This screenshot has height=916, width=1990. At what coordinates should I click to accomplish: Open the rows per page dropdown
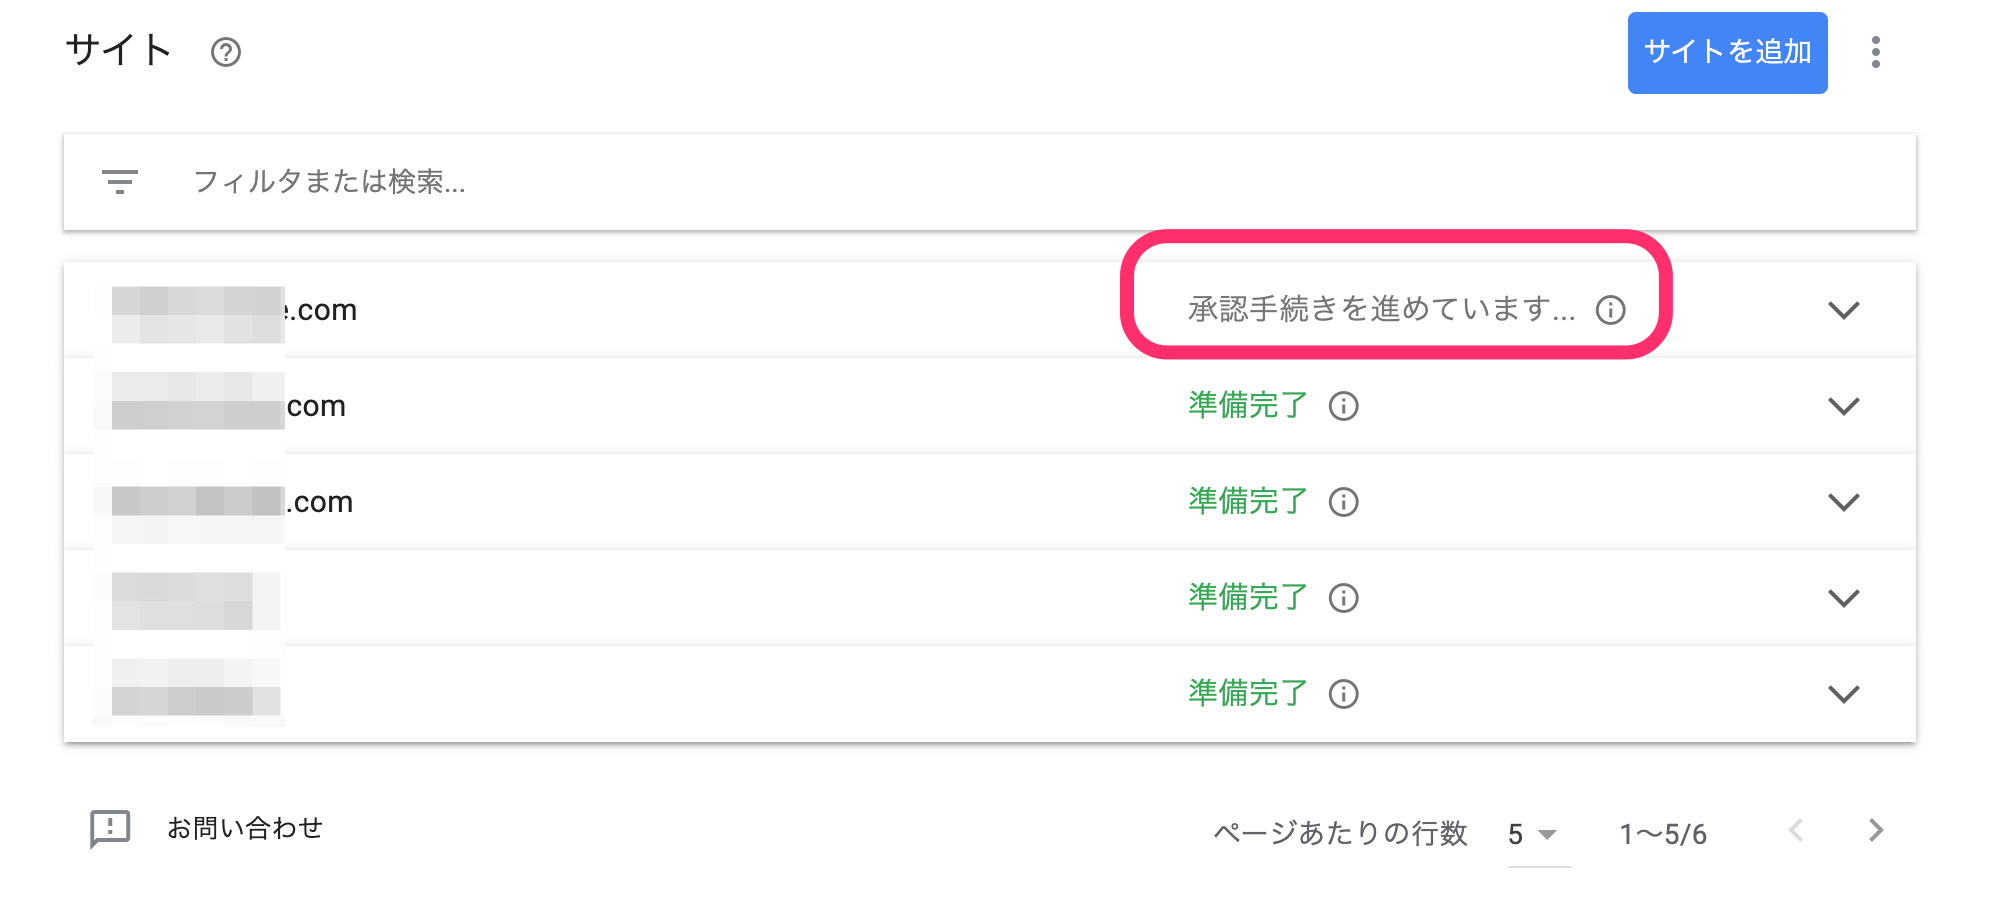pyautogui.click(x=1529, y=833)
